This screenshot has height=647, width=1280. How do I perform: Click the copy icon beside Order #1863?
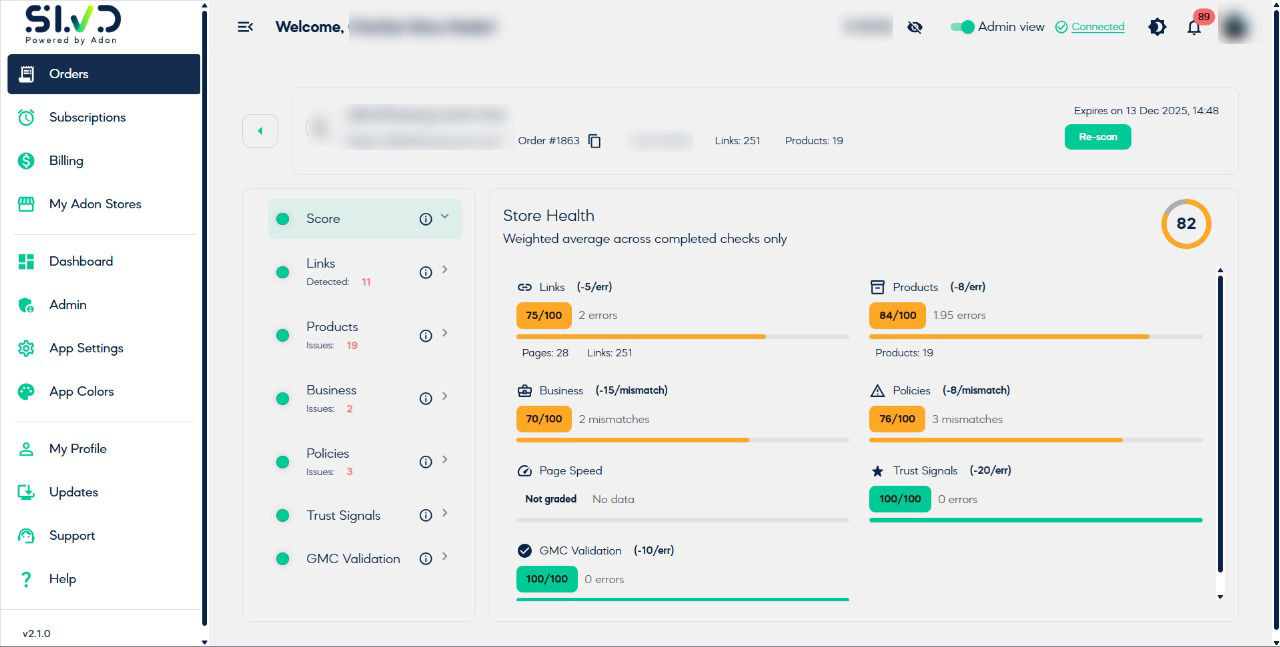point(595,141)
